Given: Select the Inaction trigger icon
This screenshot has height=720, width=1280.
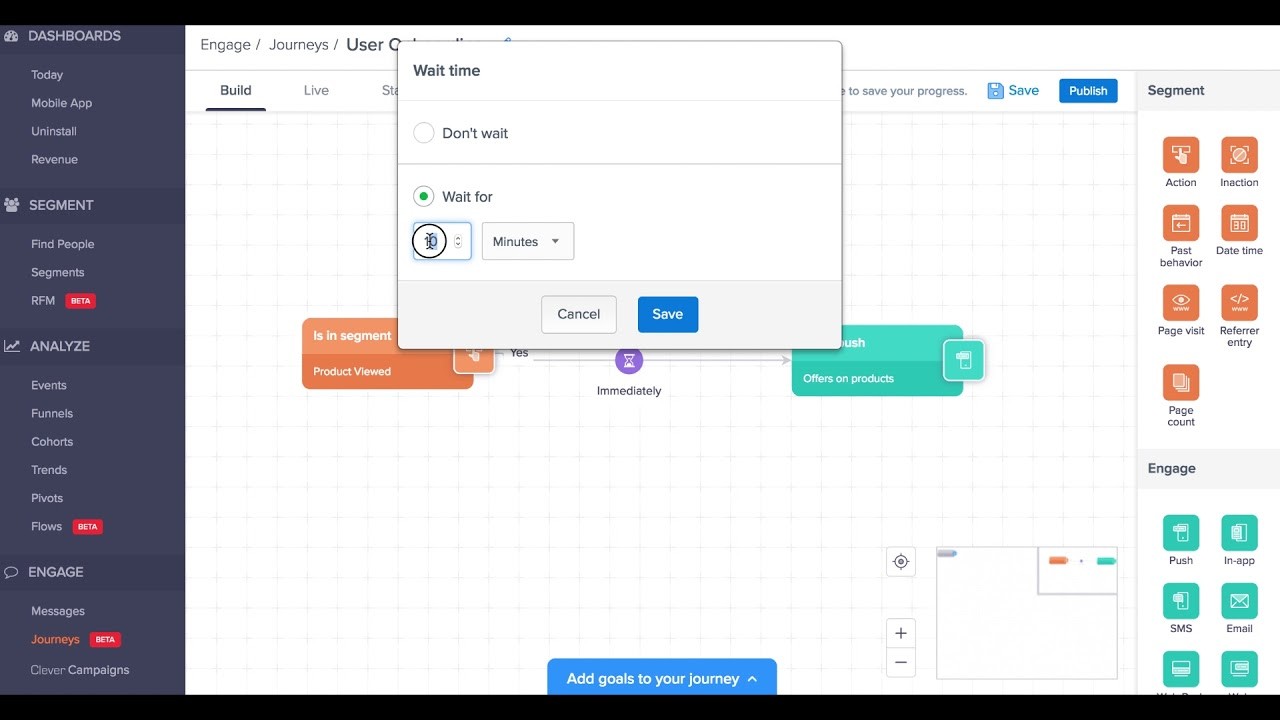Looking at the screenshot, I should [x=1238, y=155].
